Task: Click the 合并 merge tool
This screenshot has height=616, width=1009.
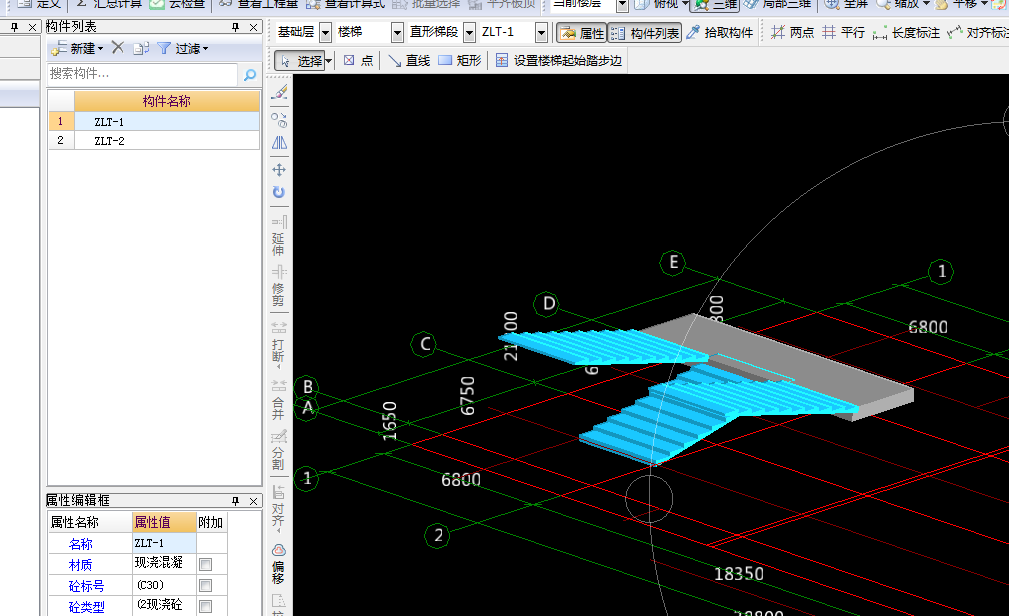Action: tap(279, 400)
